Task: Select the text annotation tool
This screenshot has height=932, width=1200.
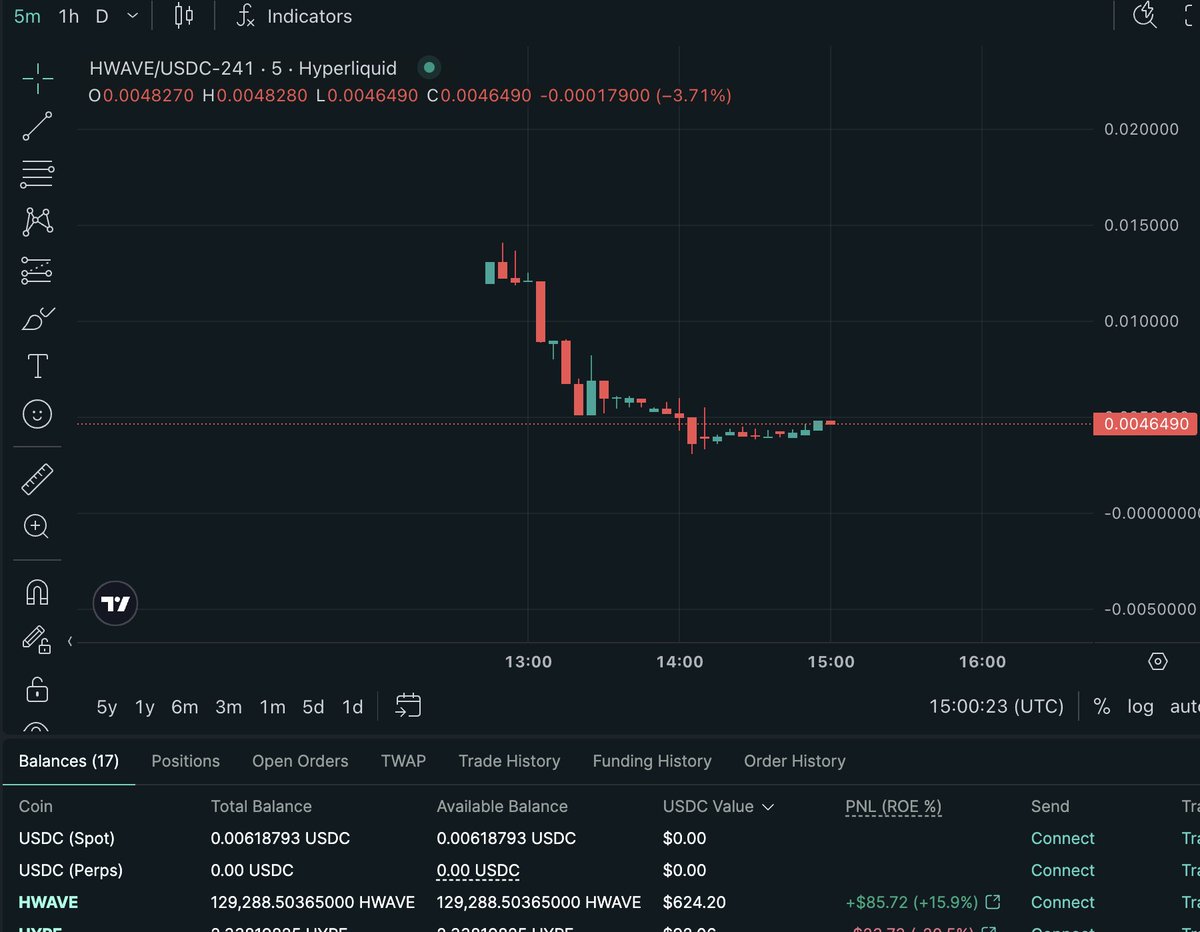Action: tap(37, 366)
